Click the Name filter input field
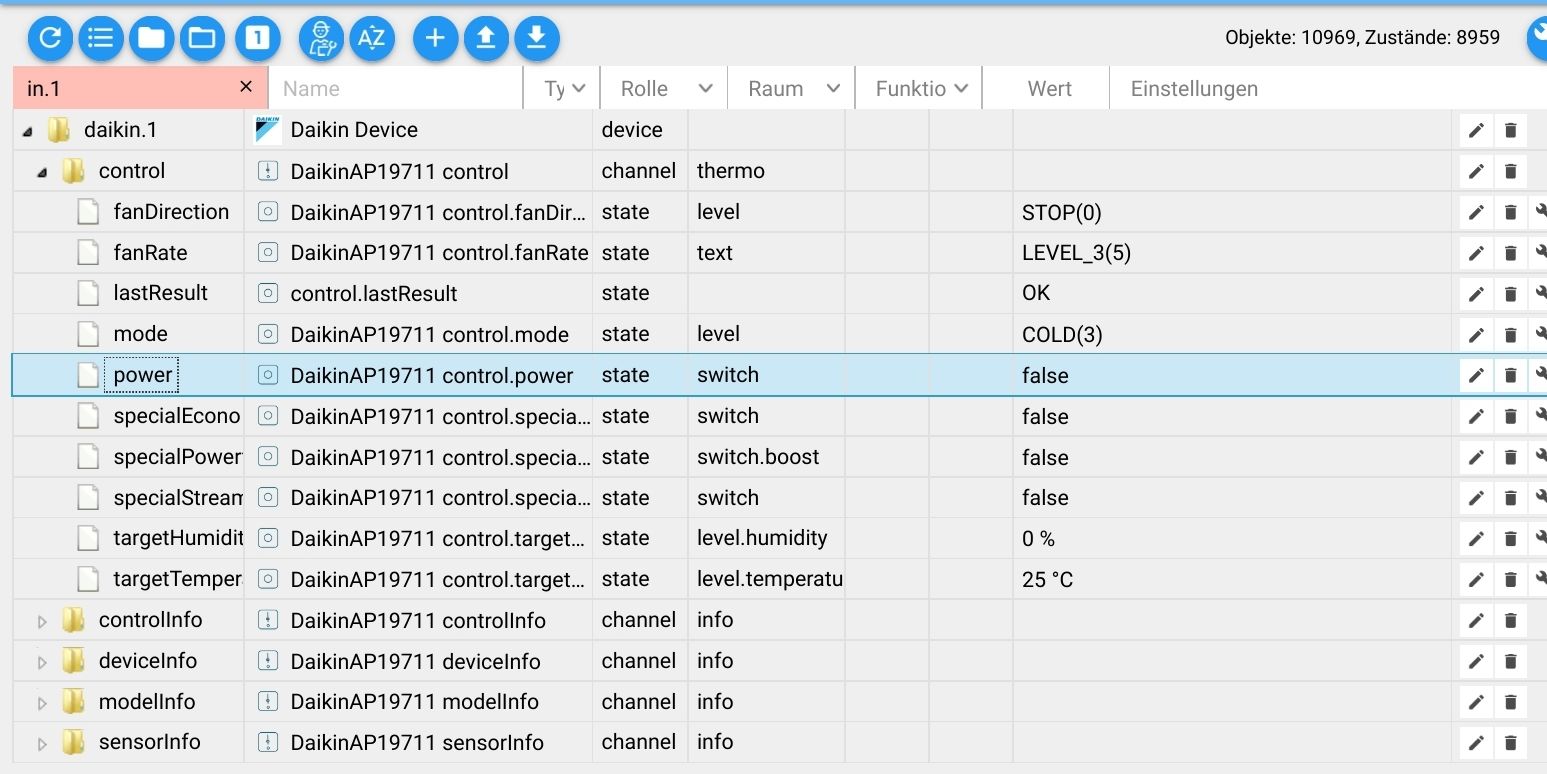This screenshot has width=1547, height=774. (x=395, y=88)
